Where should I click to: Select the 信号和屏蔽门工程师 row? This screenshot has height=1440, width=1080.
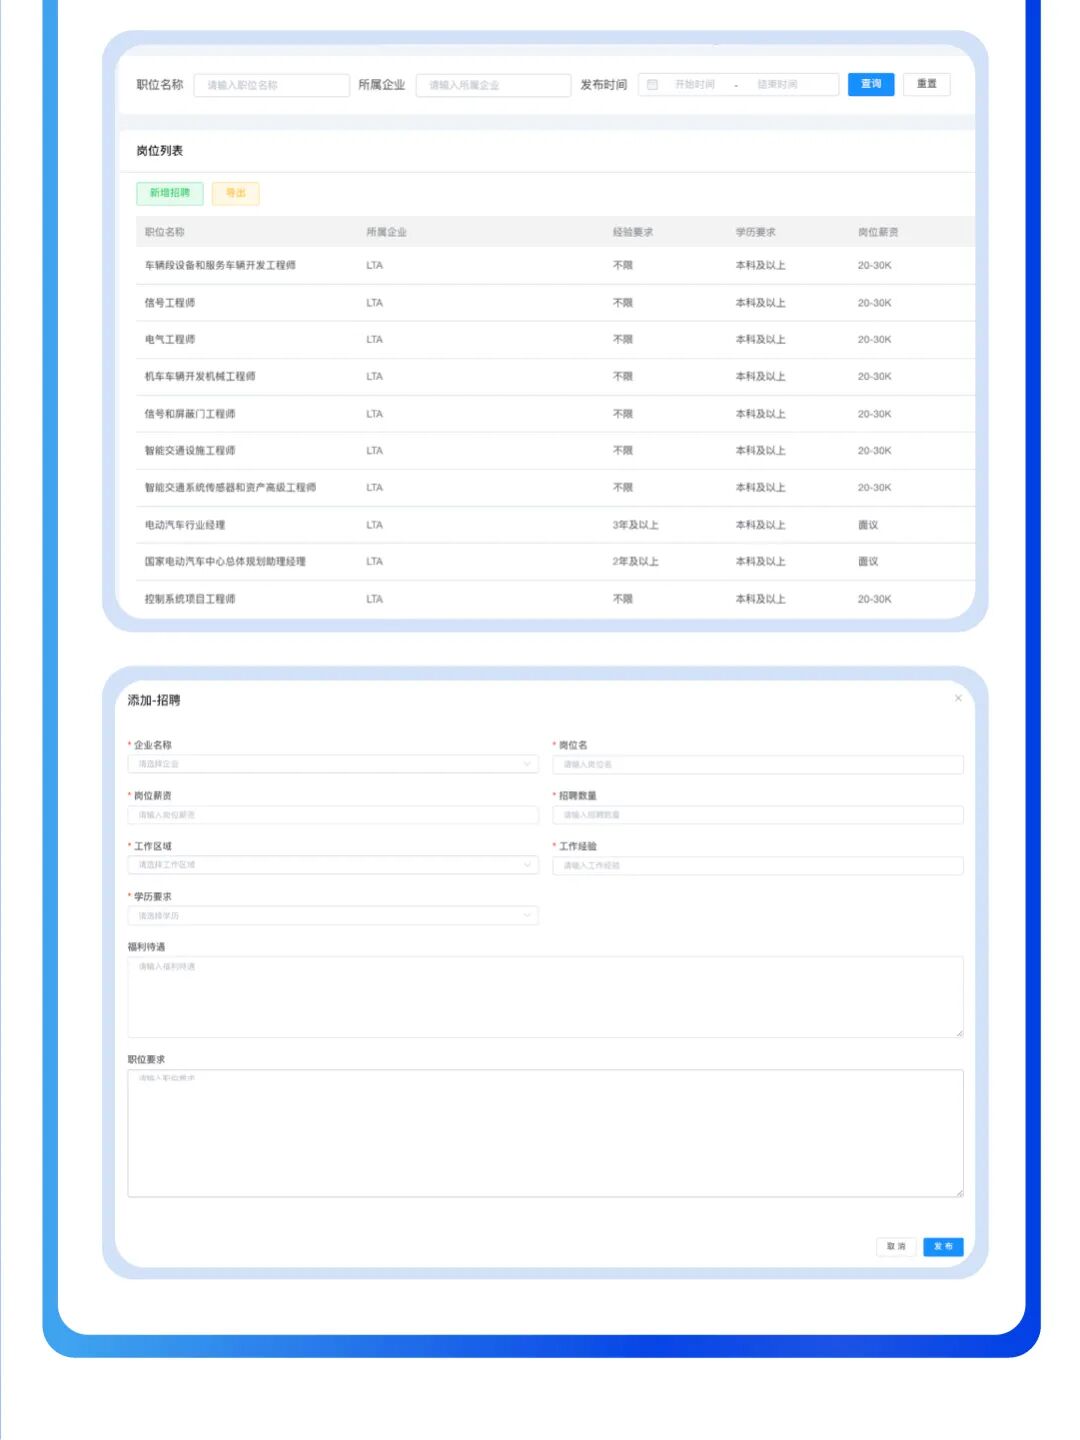pyautogui.click(x=555, y=413)
